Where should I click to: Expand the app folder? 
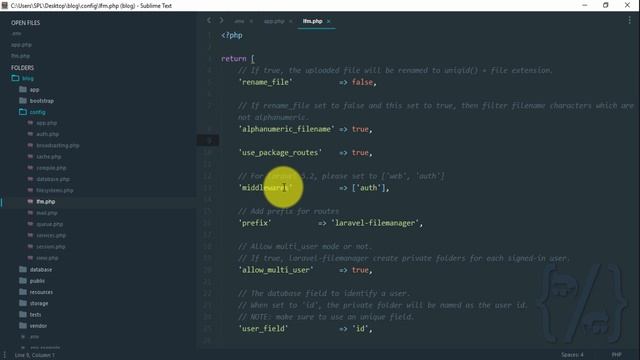(29, 89)
